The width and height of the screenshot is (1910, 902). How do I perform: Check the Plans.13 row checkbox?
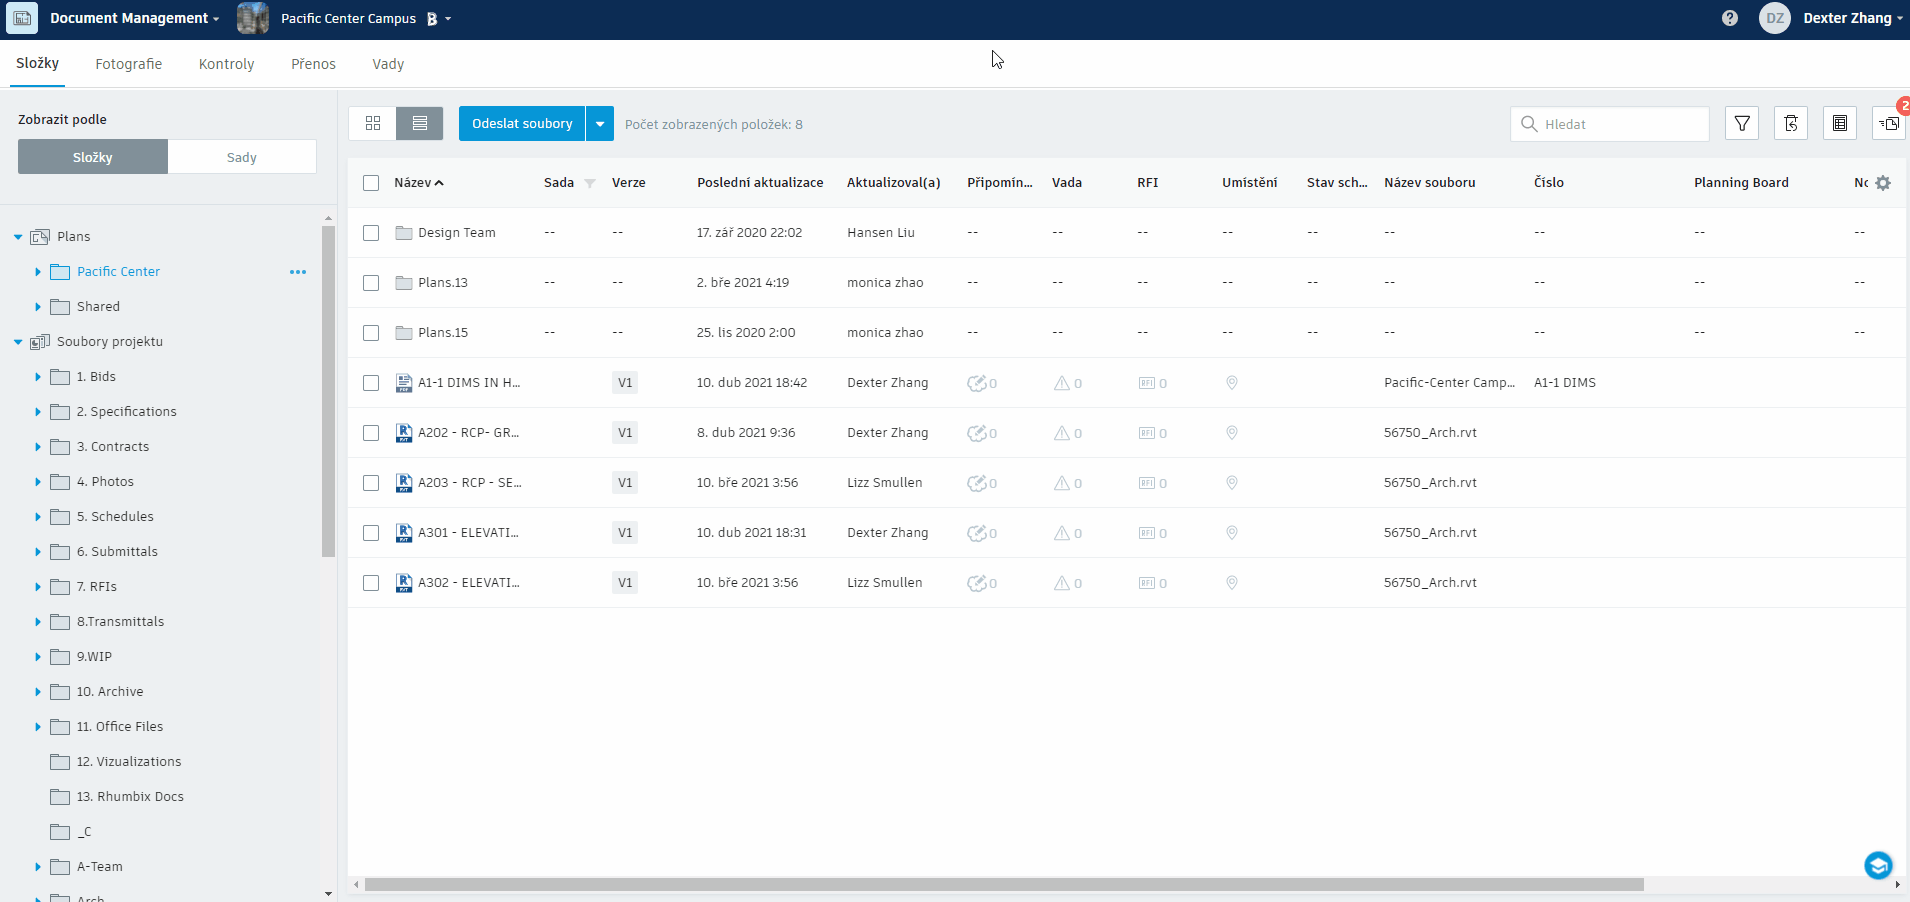[x=371, y=283]
